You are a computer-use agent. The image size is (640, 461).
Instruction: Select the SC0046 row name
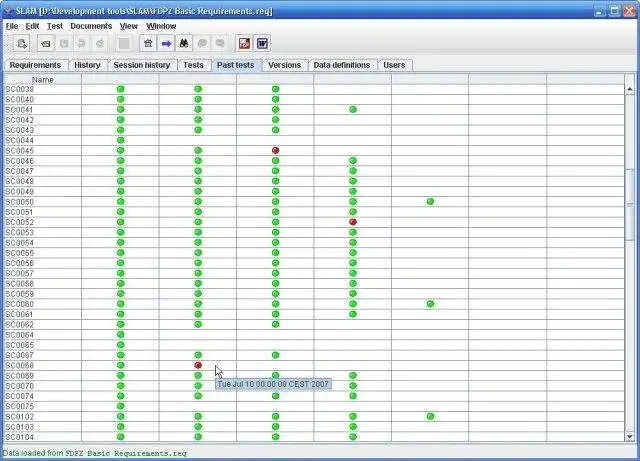[20, 160]
